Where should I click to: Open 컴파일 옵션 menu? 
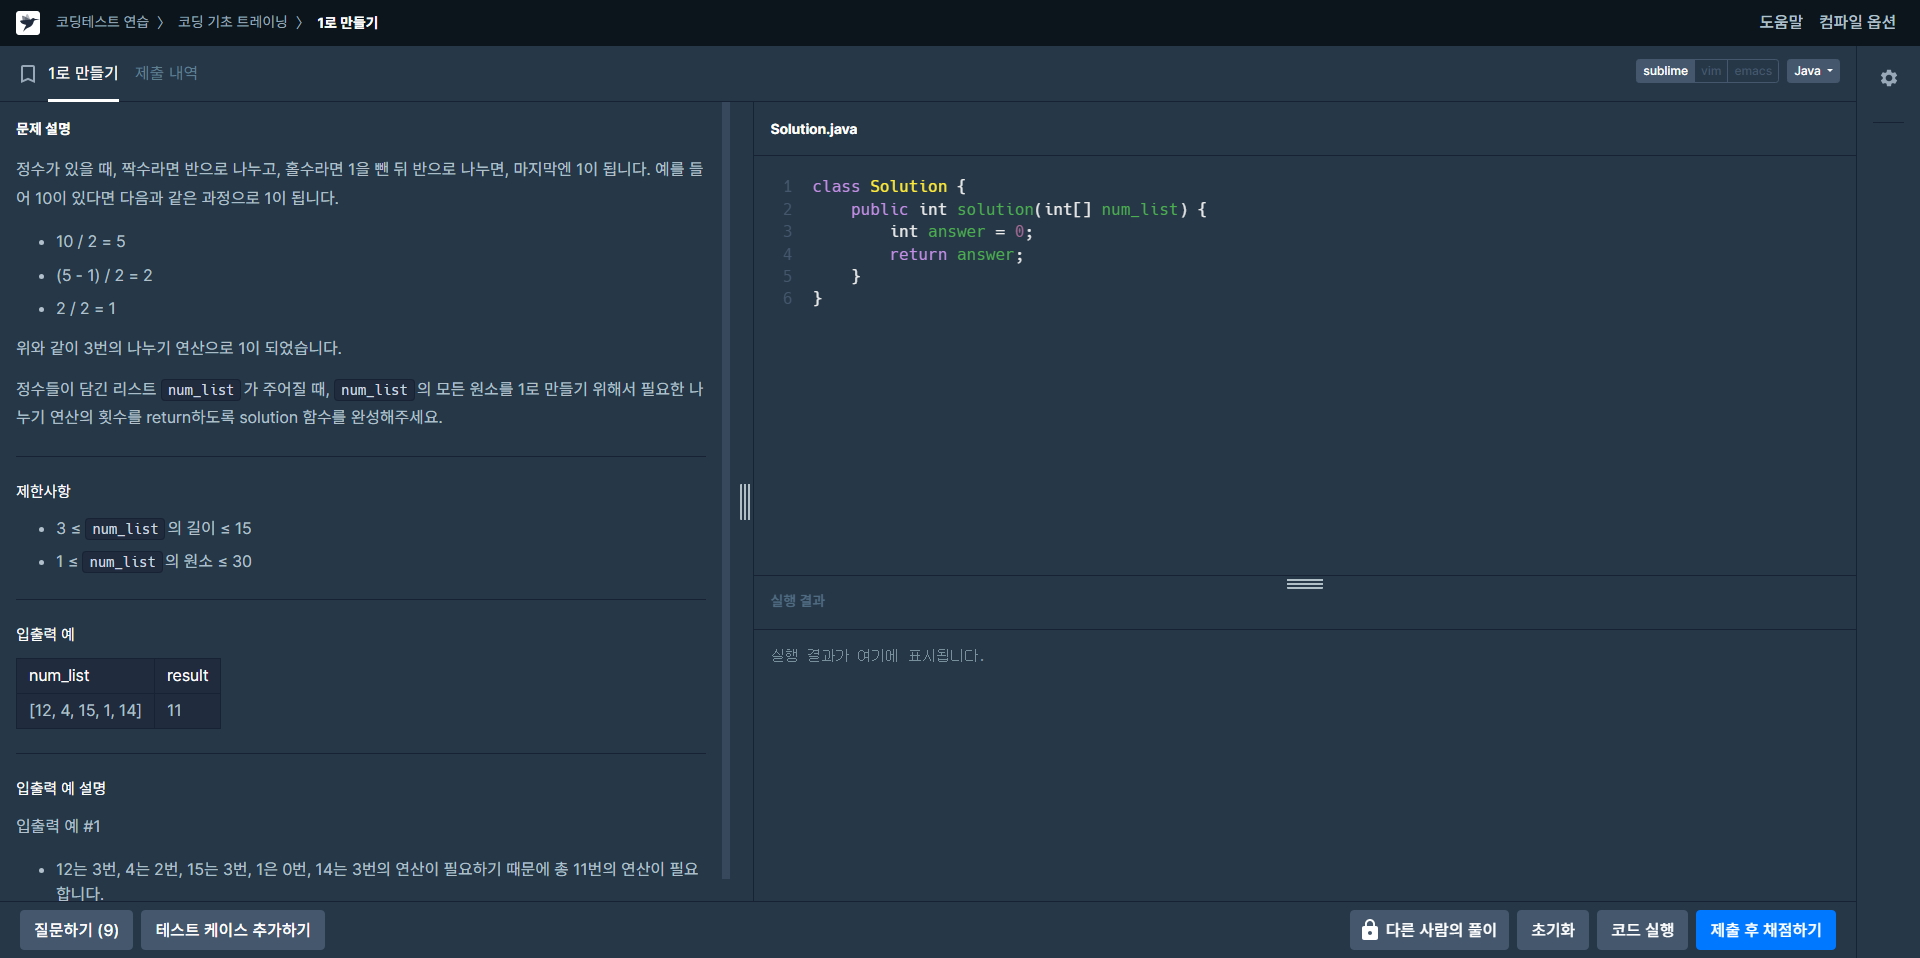point(1857,22)
